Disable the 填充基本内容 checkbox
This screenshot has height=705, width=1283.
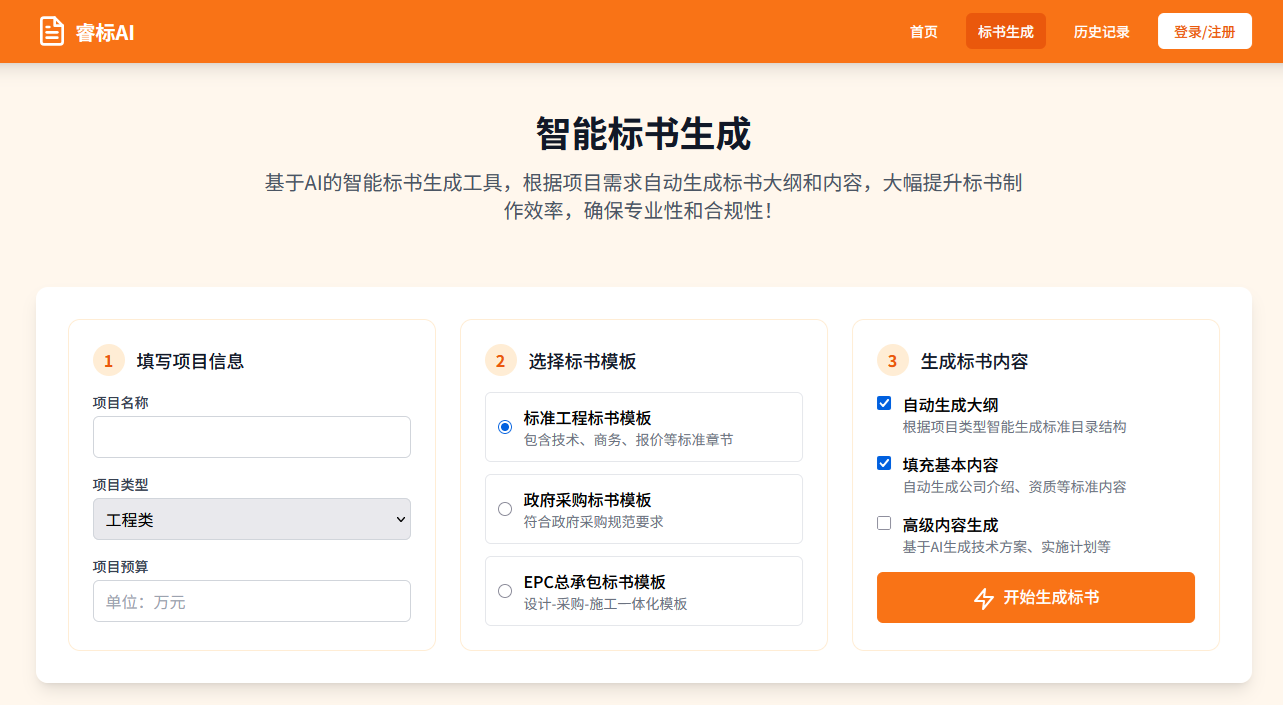coord(884,463)
